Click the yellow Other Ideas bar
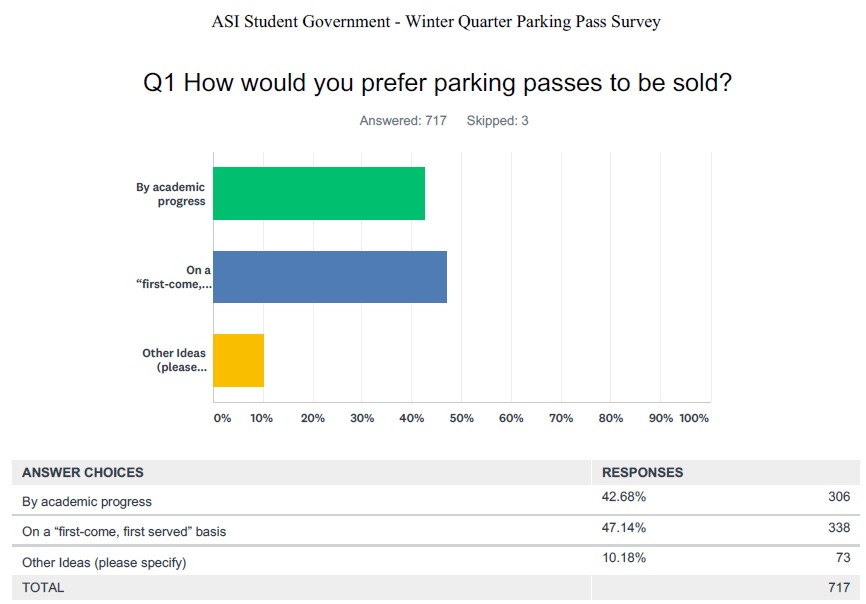 coord(239,361)
